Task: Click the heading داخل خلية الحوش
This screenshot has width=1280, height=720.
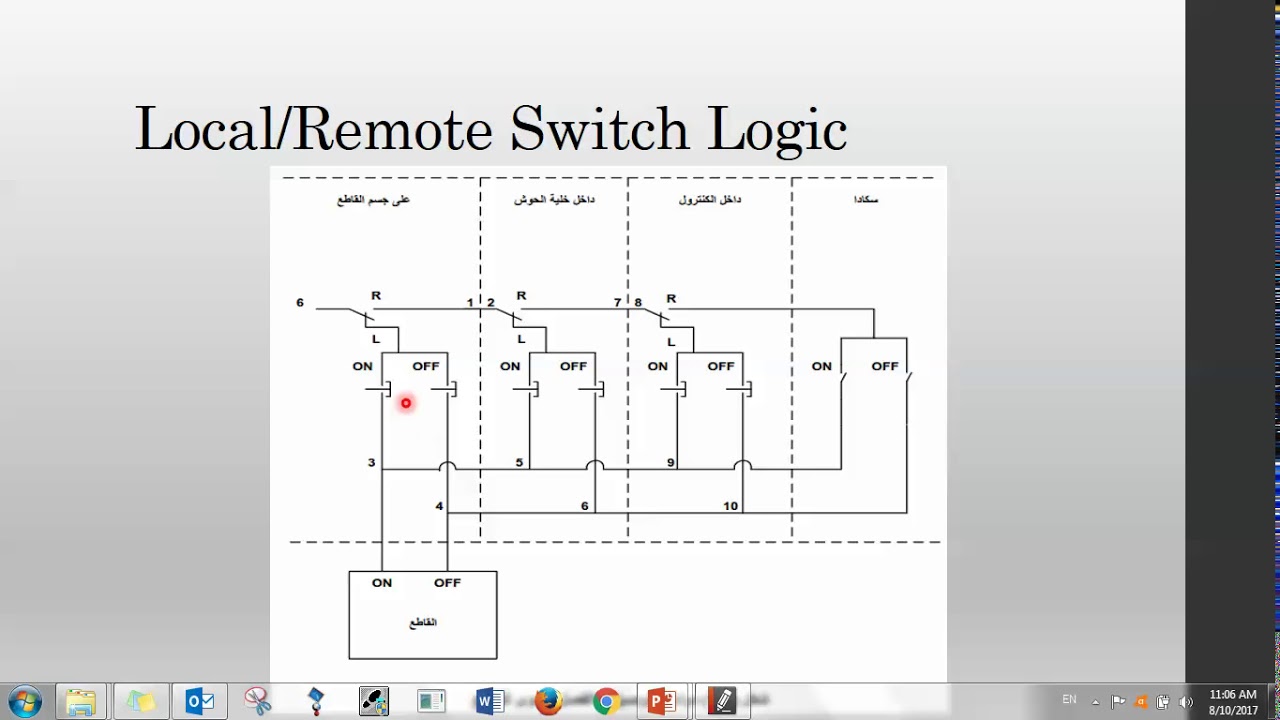Action: 554,200
